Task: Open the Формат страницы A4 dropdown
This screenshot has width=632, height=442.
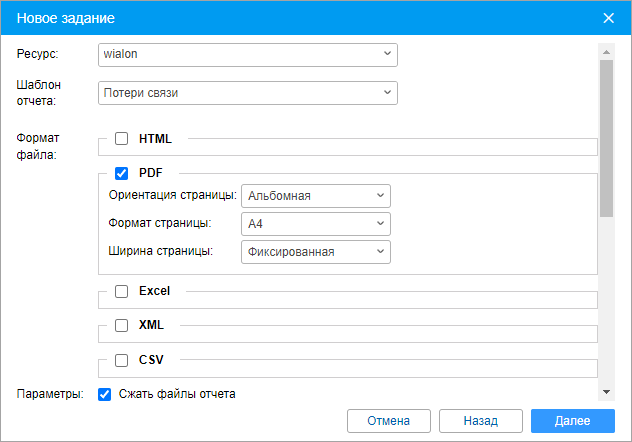Action: click(x=316, y=224)
